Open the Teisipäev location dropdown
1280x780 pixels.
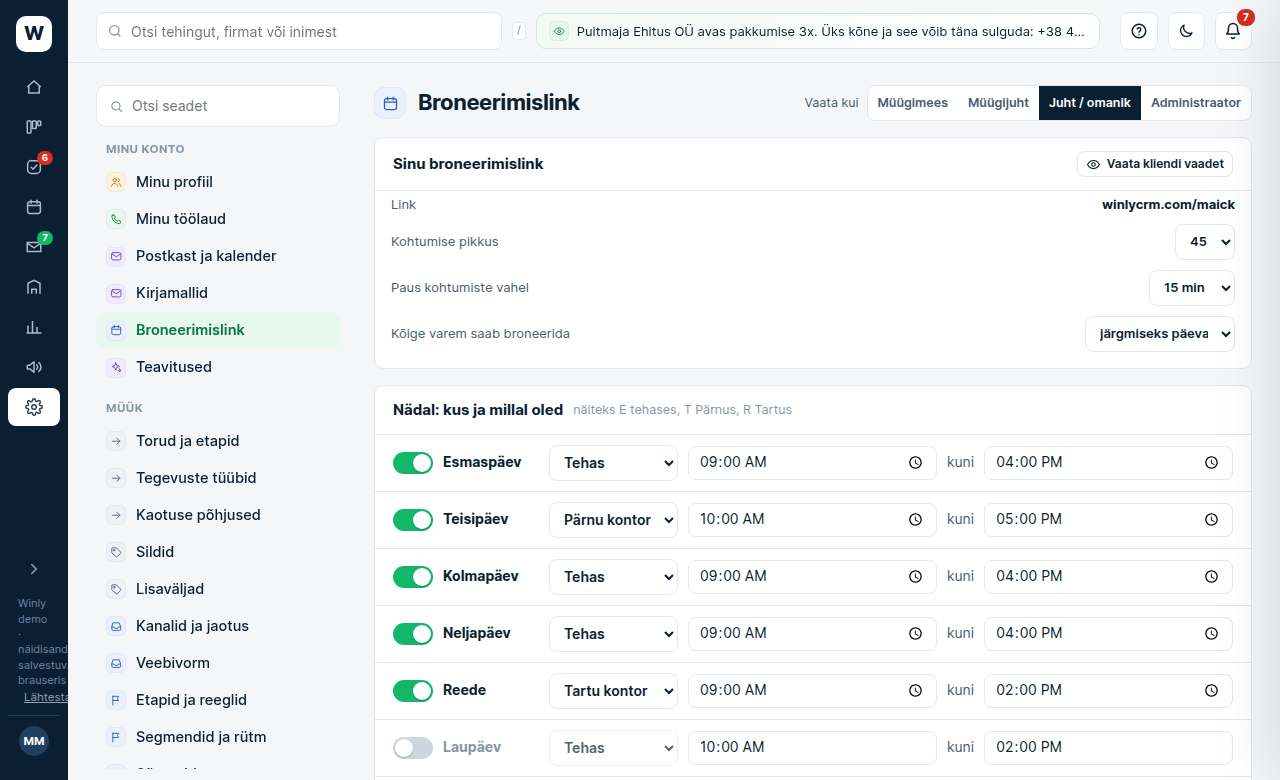[x=613, y=520]
